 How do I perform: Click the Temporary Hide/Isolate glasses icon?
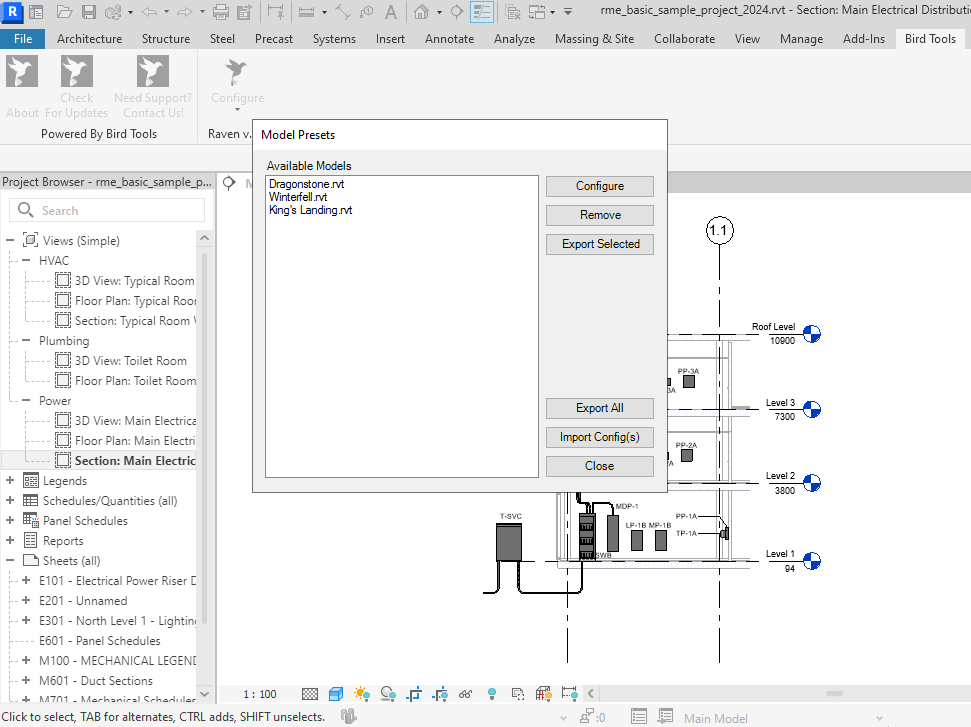pyautogui.click(x=465, y=694)
